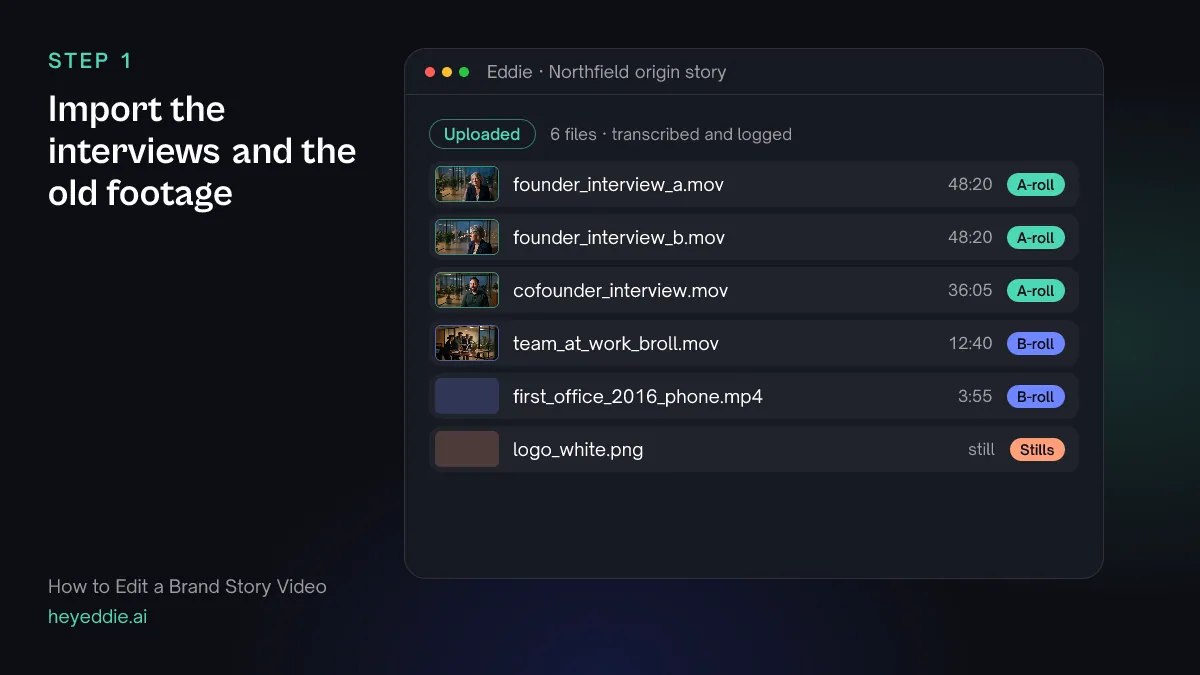
Task: Select file name logo_white.png
Action: [578, 450]
